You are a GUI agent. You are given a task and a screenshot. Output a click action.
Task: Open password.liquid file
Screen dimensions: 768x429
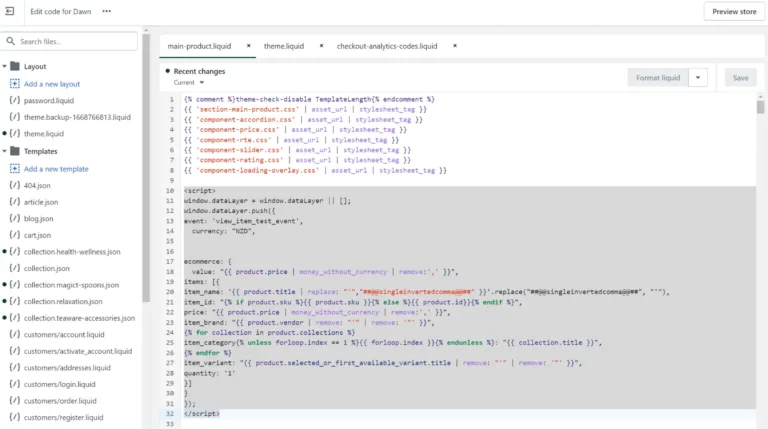[x=49, y=101]
